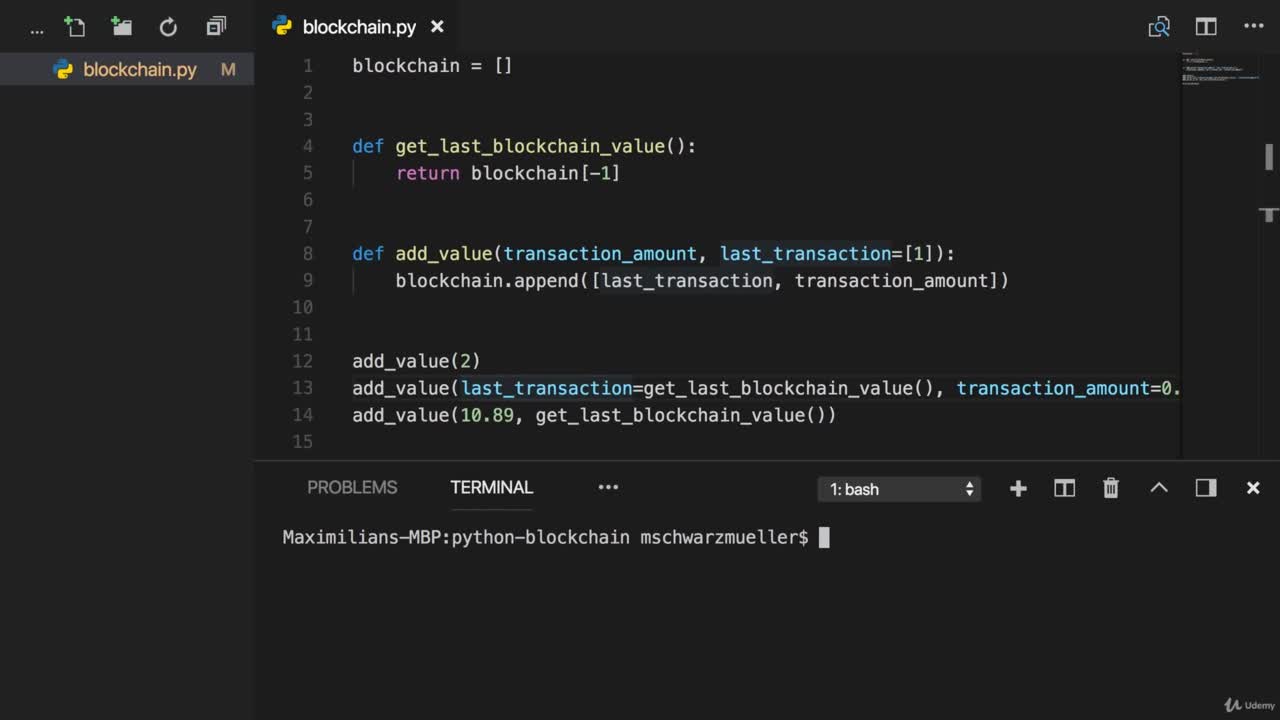The image size is (1280, 720).
Task: Create a new file in explorer
Action: (74, 27)
